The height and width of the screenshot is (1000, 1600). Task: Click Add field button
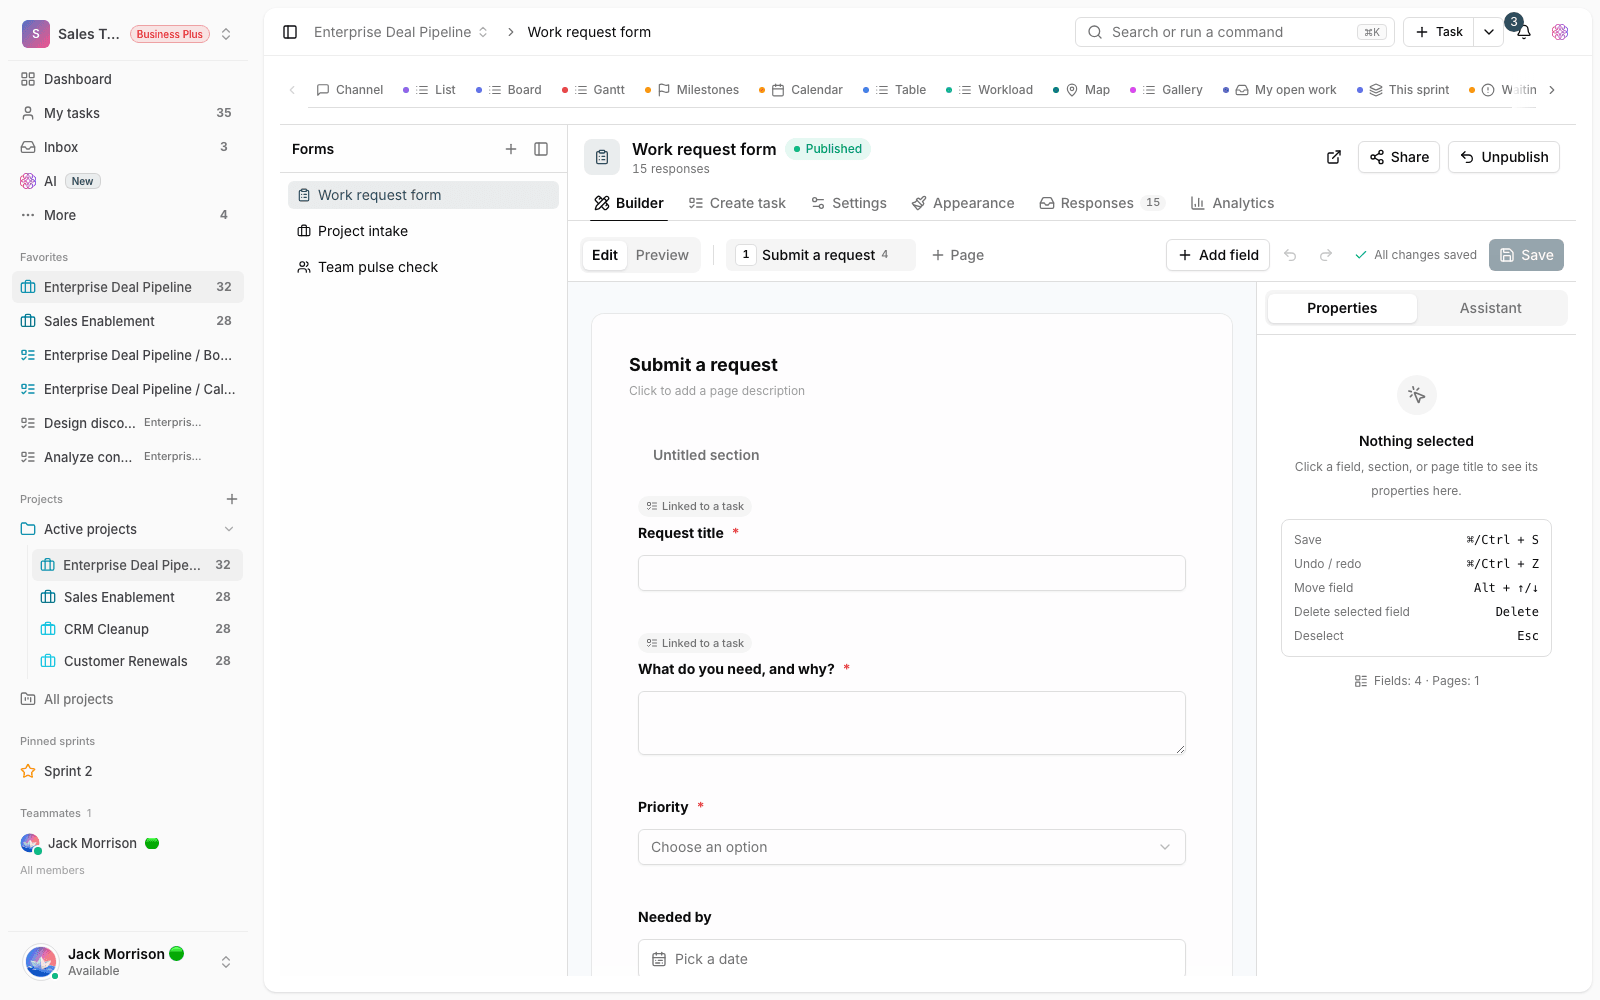1218,255
